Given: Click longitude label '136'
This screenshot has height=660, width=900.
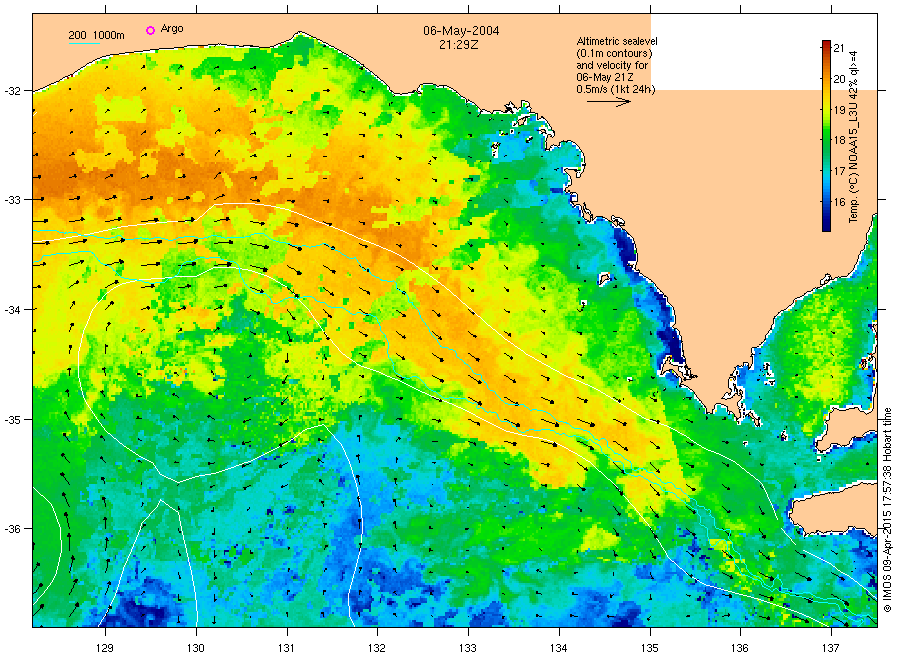Looking at the screenshot, I should (740, 648).
